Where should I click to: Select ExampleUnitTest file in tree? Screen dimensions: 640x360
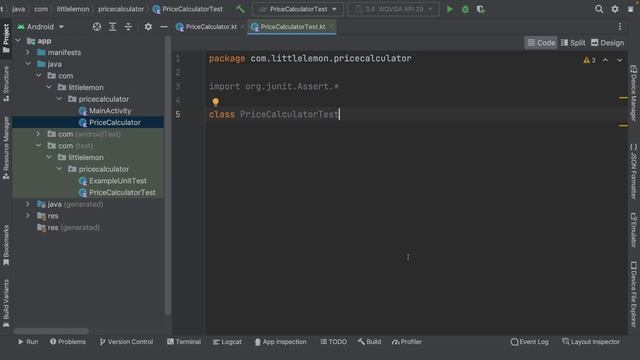(x=113, y=181)
